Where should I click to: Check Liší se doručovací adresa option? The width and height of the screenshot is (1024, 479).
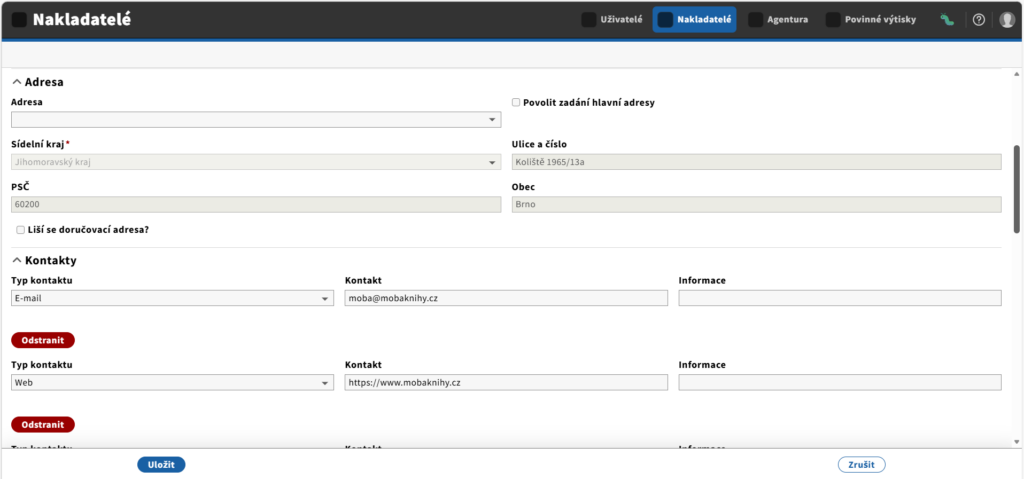point(21,230)
